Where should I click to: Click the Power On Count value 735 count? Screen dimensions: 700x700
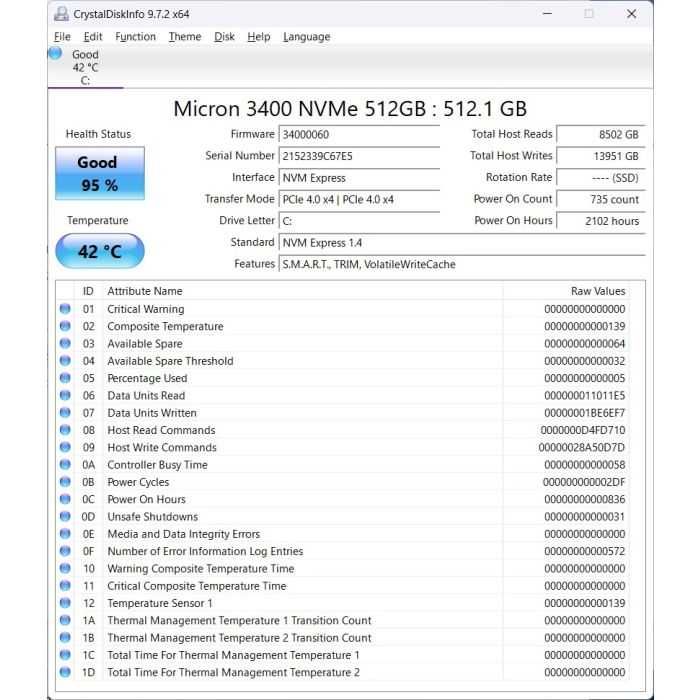(601, 199)
